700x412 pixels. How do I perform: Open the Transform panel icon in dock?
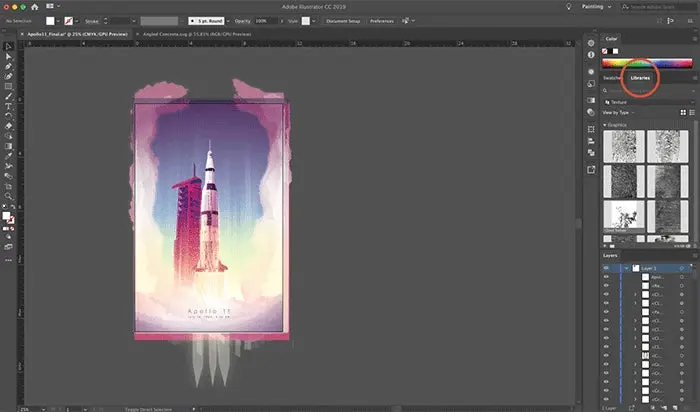591,129
